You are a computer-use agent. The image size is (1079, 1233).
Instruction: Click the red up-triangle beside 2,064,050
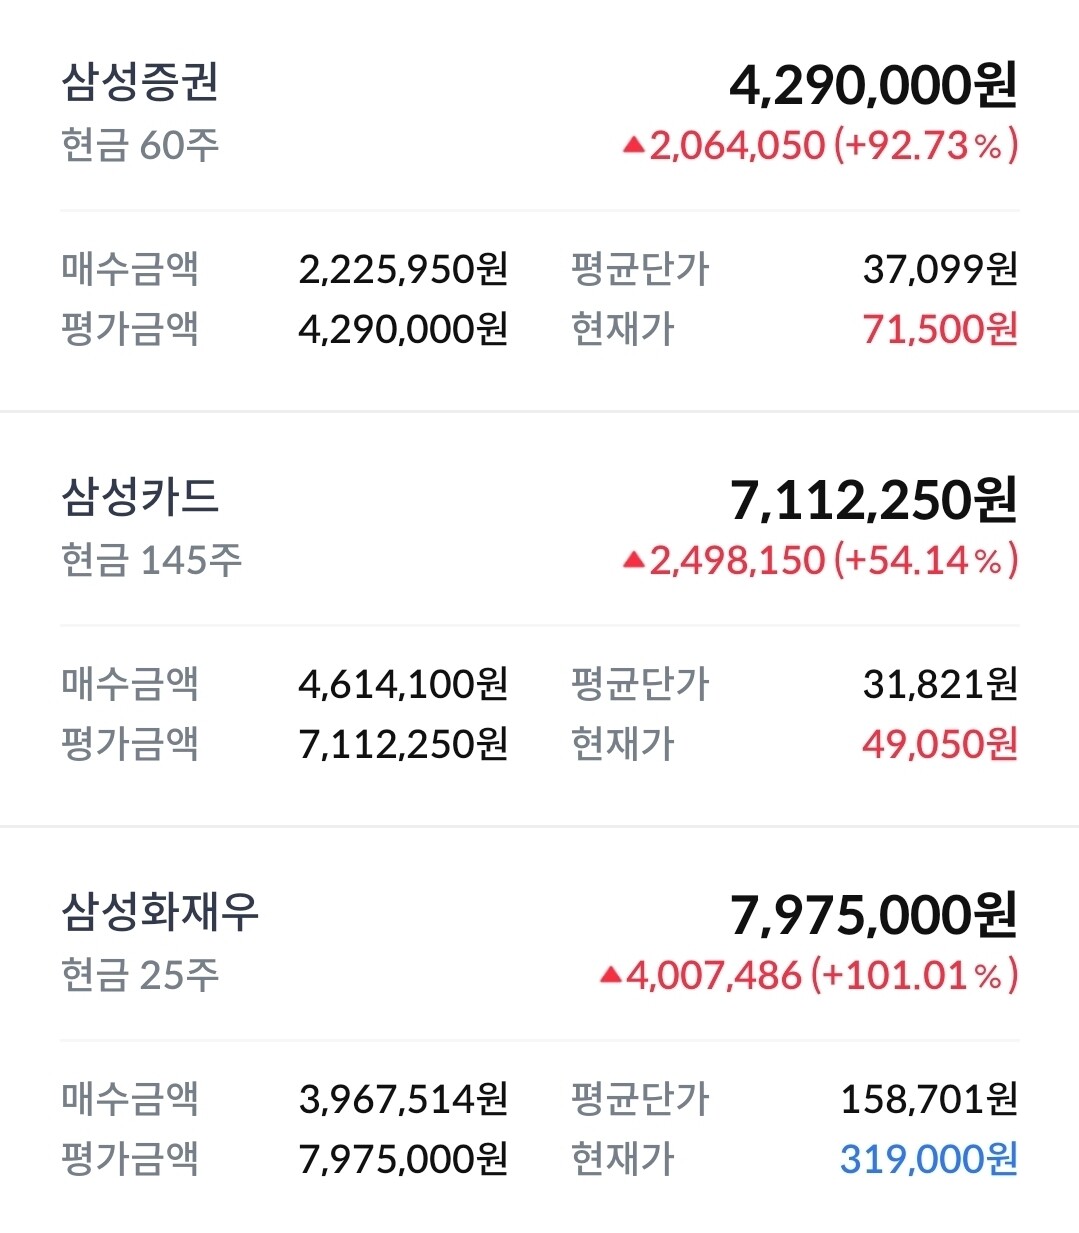[x=633, y=146]
